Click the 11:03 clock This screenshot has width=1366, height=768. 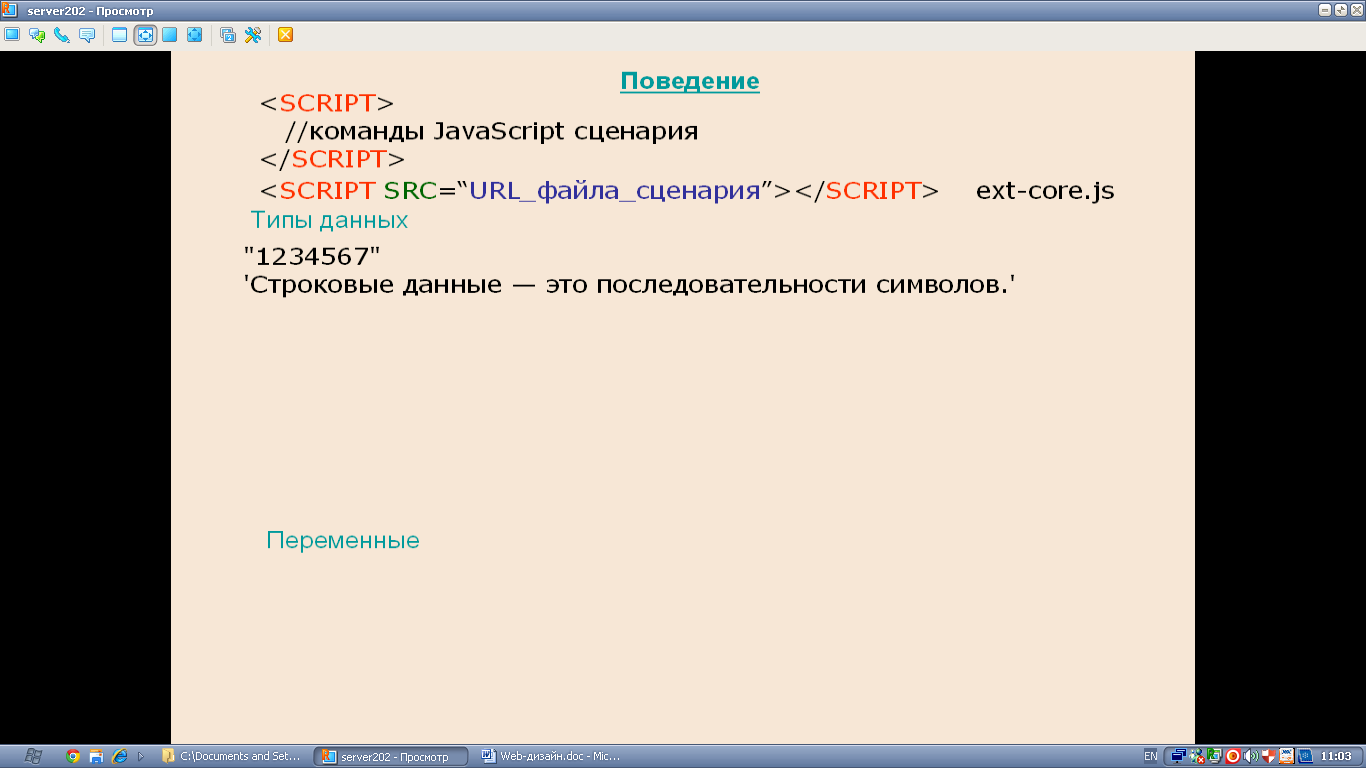coord(1337,756)
